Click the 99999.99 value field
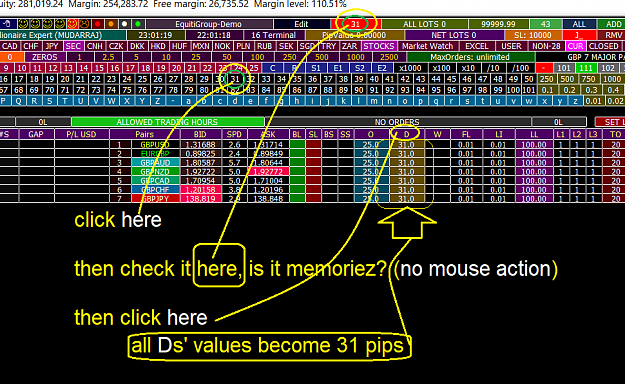This screenshot has height=384, width=625. point(498,24)
